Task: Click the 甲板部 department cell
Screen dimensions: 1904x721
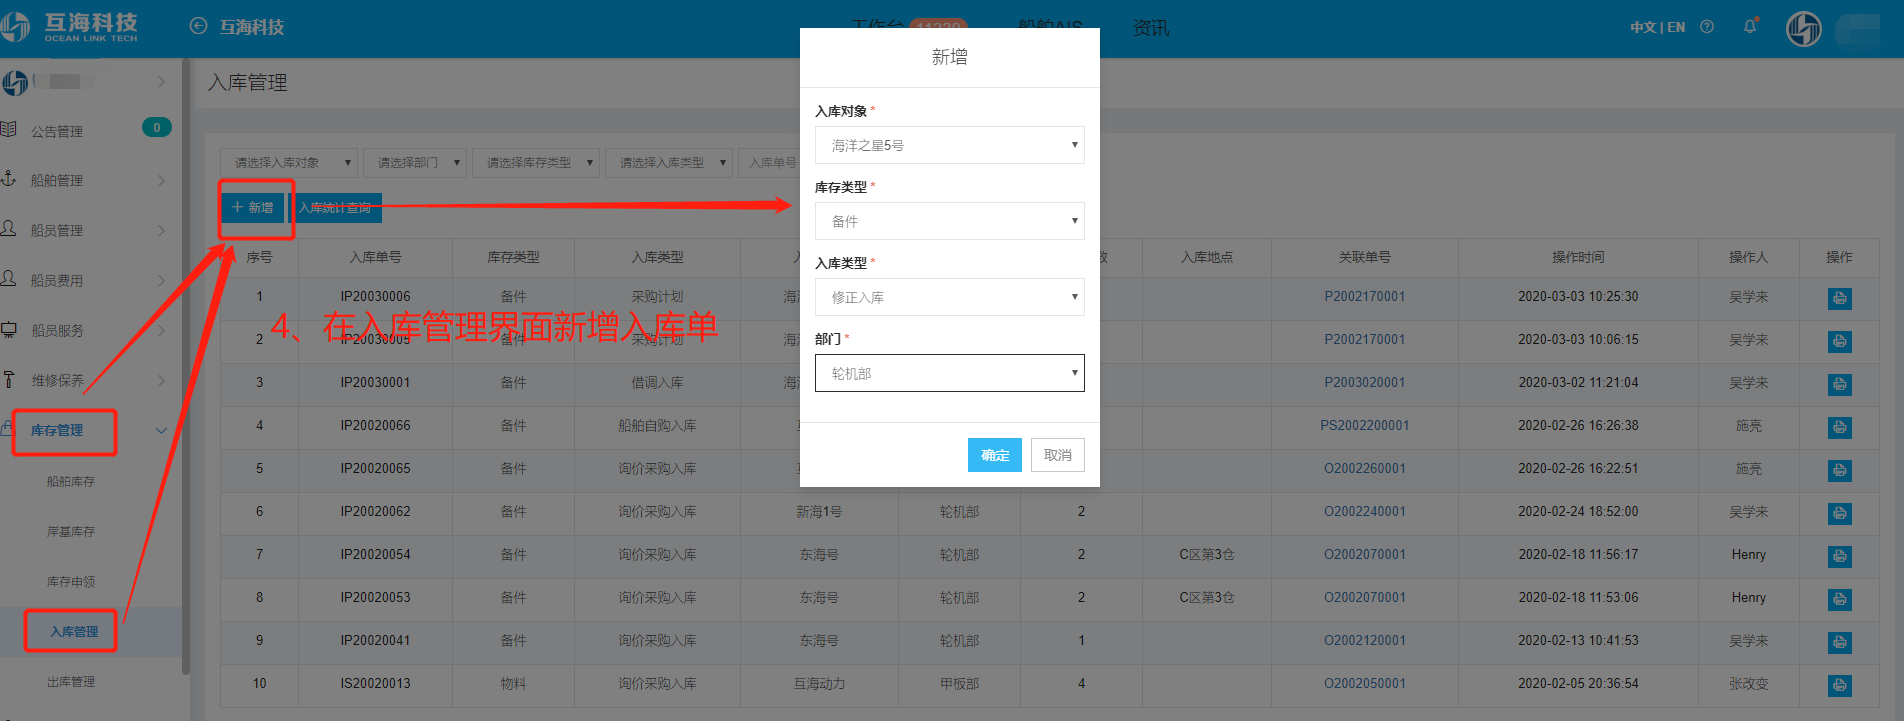Action: (959, 683)
